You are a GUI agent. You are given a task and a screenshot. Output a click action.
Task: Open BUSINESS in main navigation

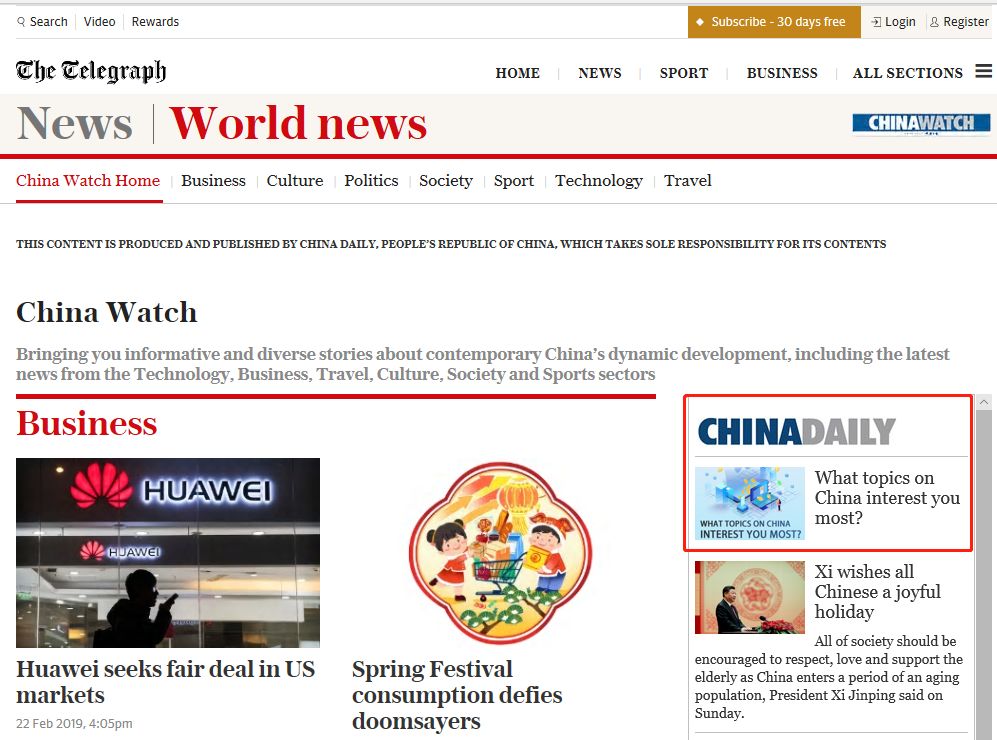pyautogui.click(x=782, y=73)
